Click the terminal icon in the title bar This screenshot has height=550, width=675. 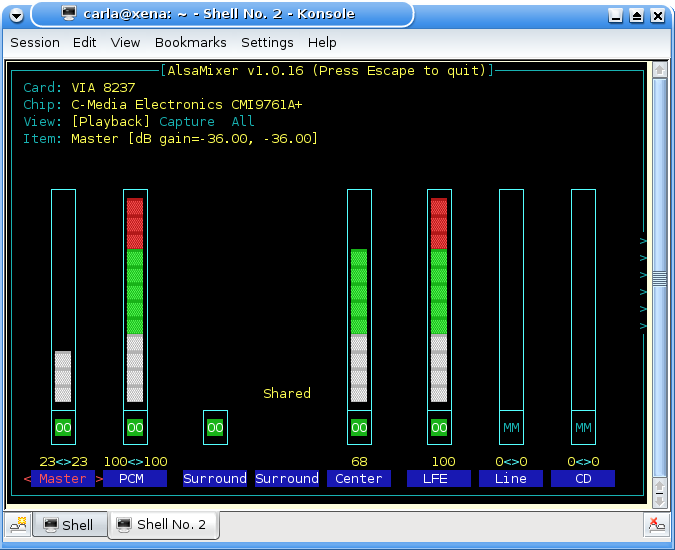click(69, 13)
